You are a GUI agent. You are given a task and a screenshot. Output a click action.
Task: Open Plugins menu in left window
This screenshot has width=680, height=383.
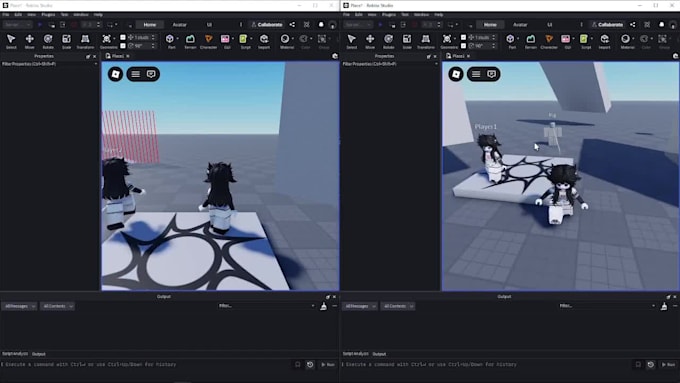[x=48, y=15]
